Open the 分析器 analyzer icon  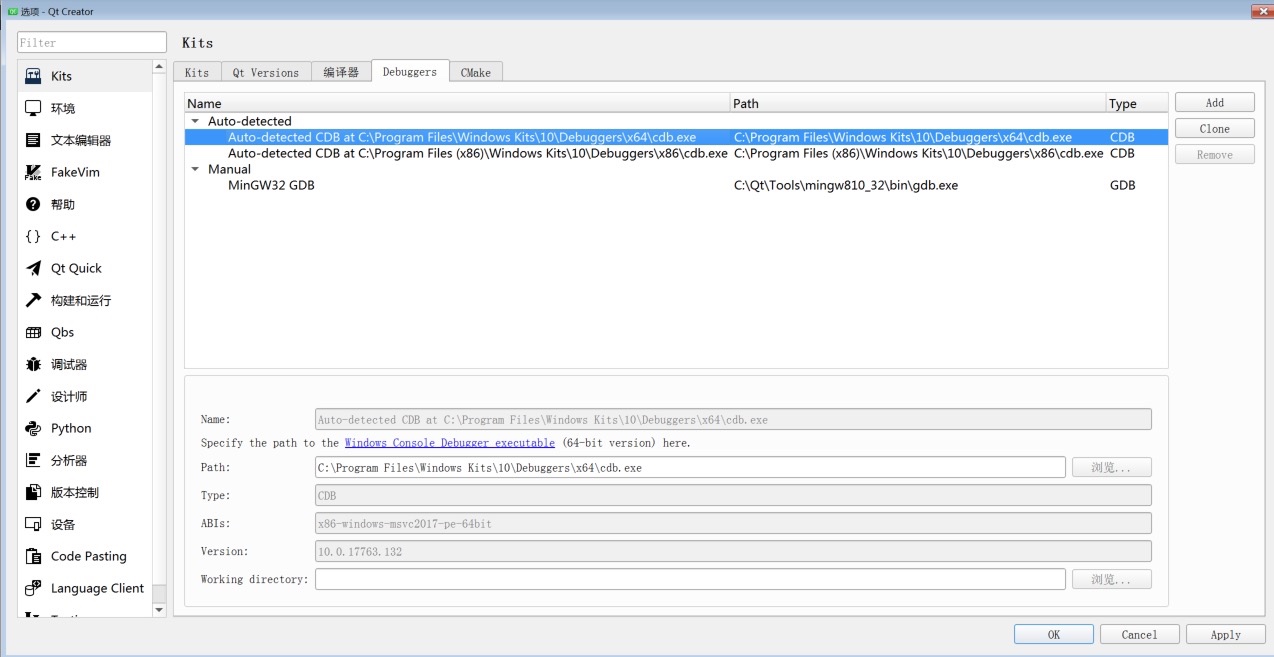click(33, 460)
